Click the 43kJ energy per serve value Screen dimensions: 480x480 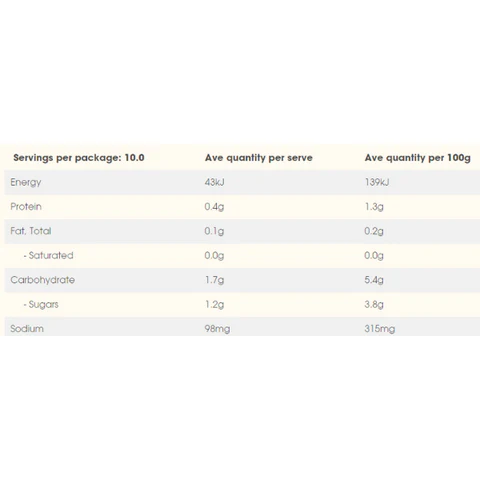[x=214, y=182]
